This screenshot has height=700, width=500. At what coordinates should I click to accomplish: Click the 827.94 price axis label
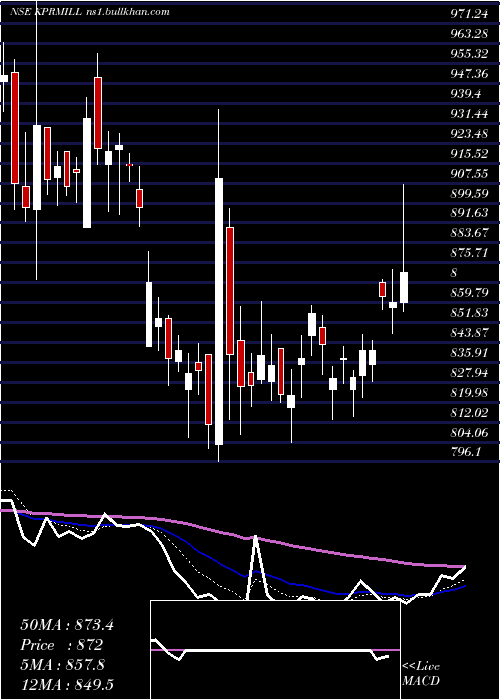(x=469, y=372)
